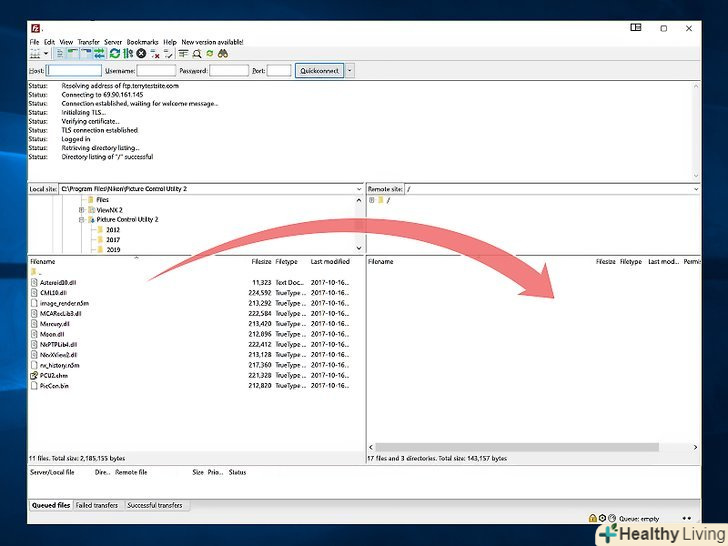Click the Quickconnect button
This screenshot has width=728, height=546.
click(319, 71)
